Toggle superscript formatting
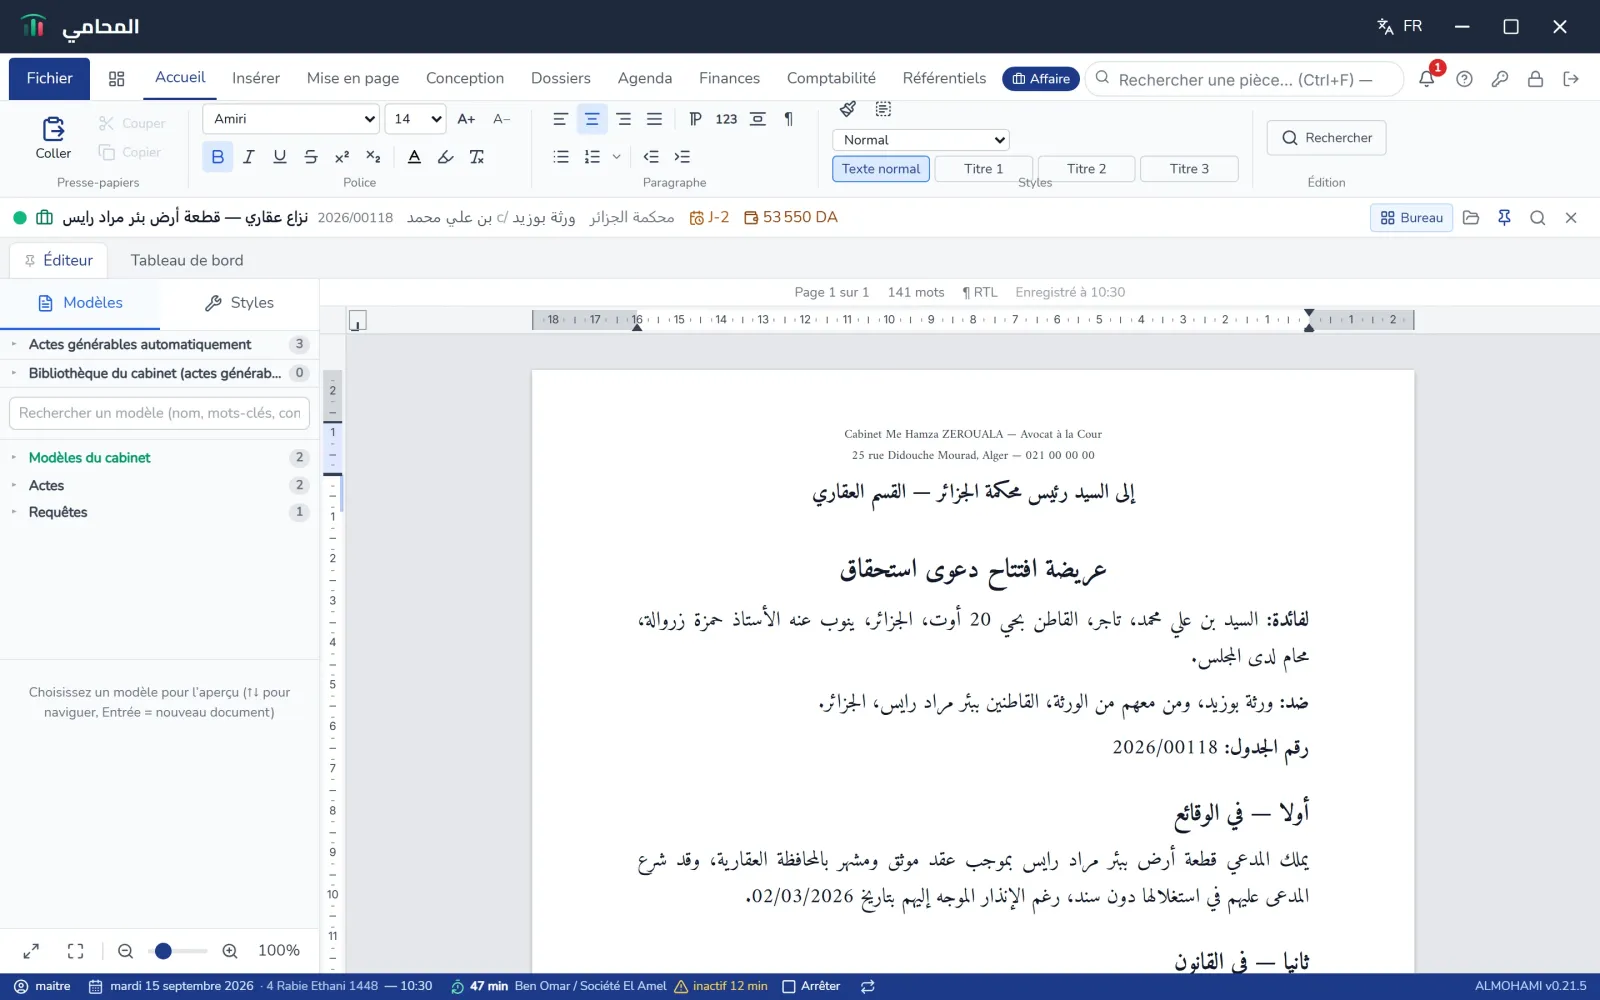This screenshot has height=1000, width=1600. (342, 157)
